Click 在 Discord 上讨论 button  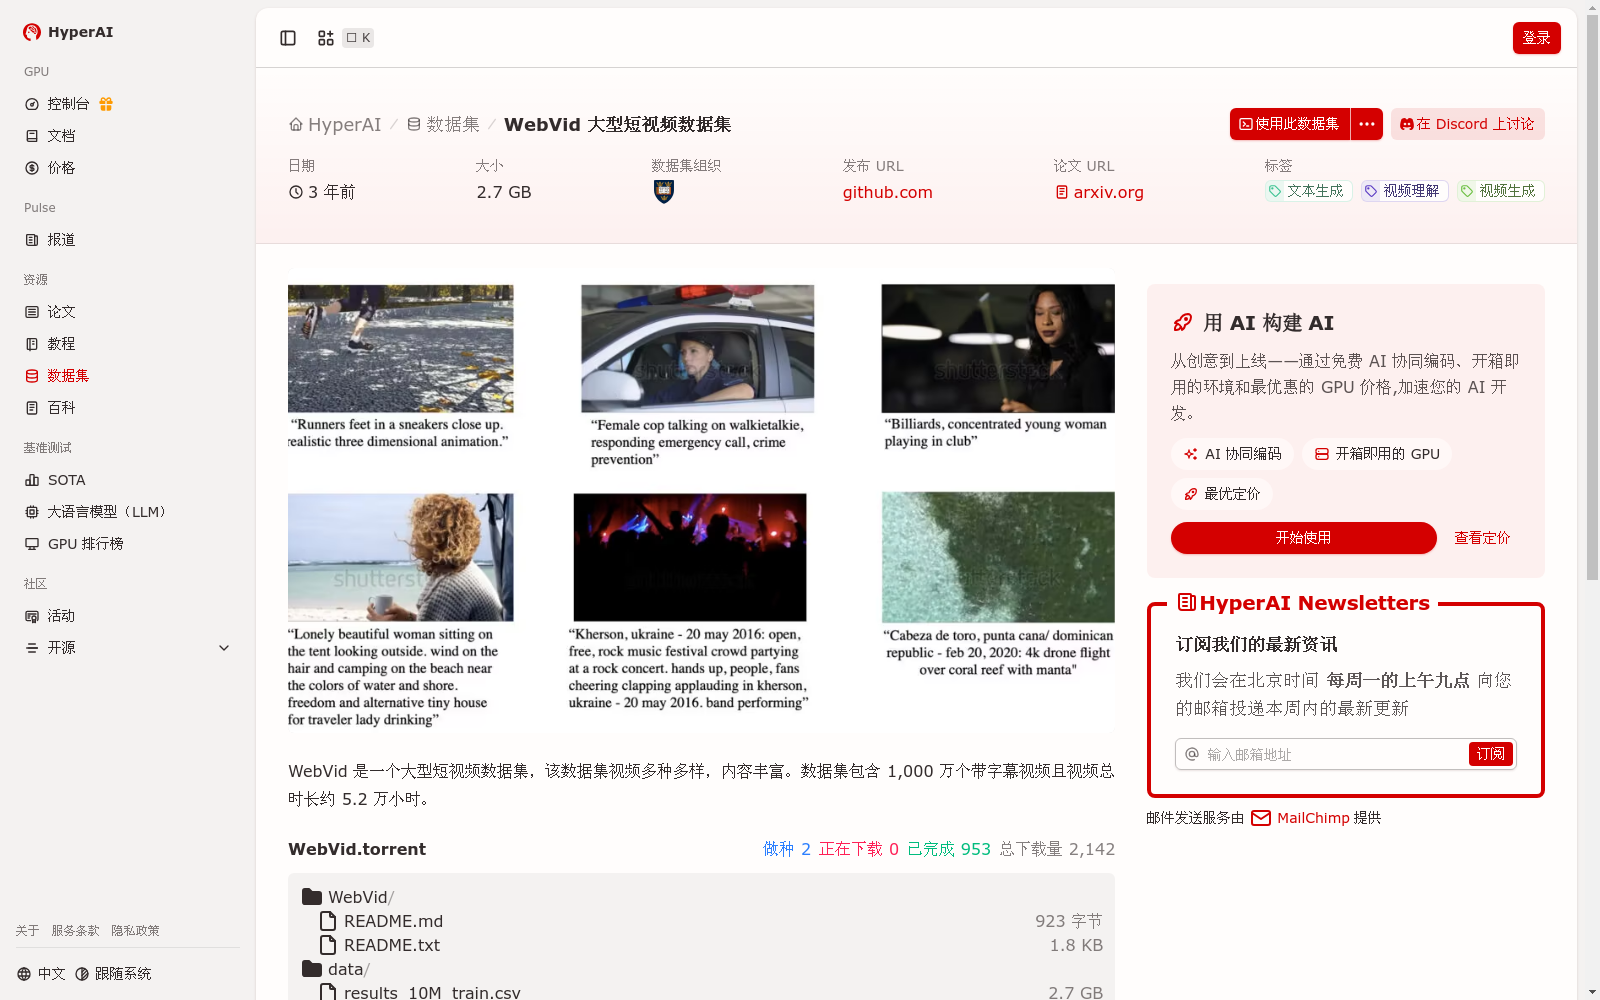click(1467, 124)
